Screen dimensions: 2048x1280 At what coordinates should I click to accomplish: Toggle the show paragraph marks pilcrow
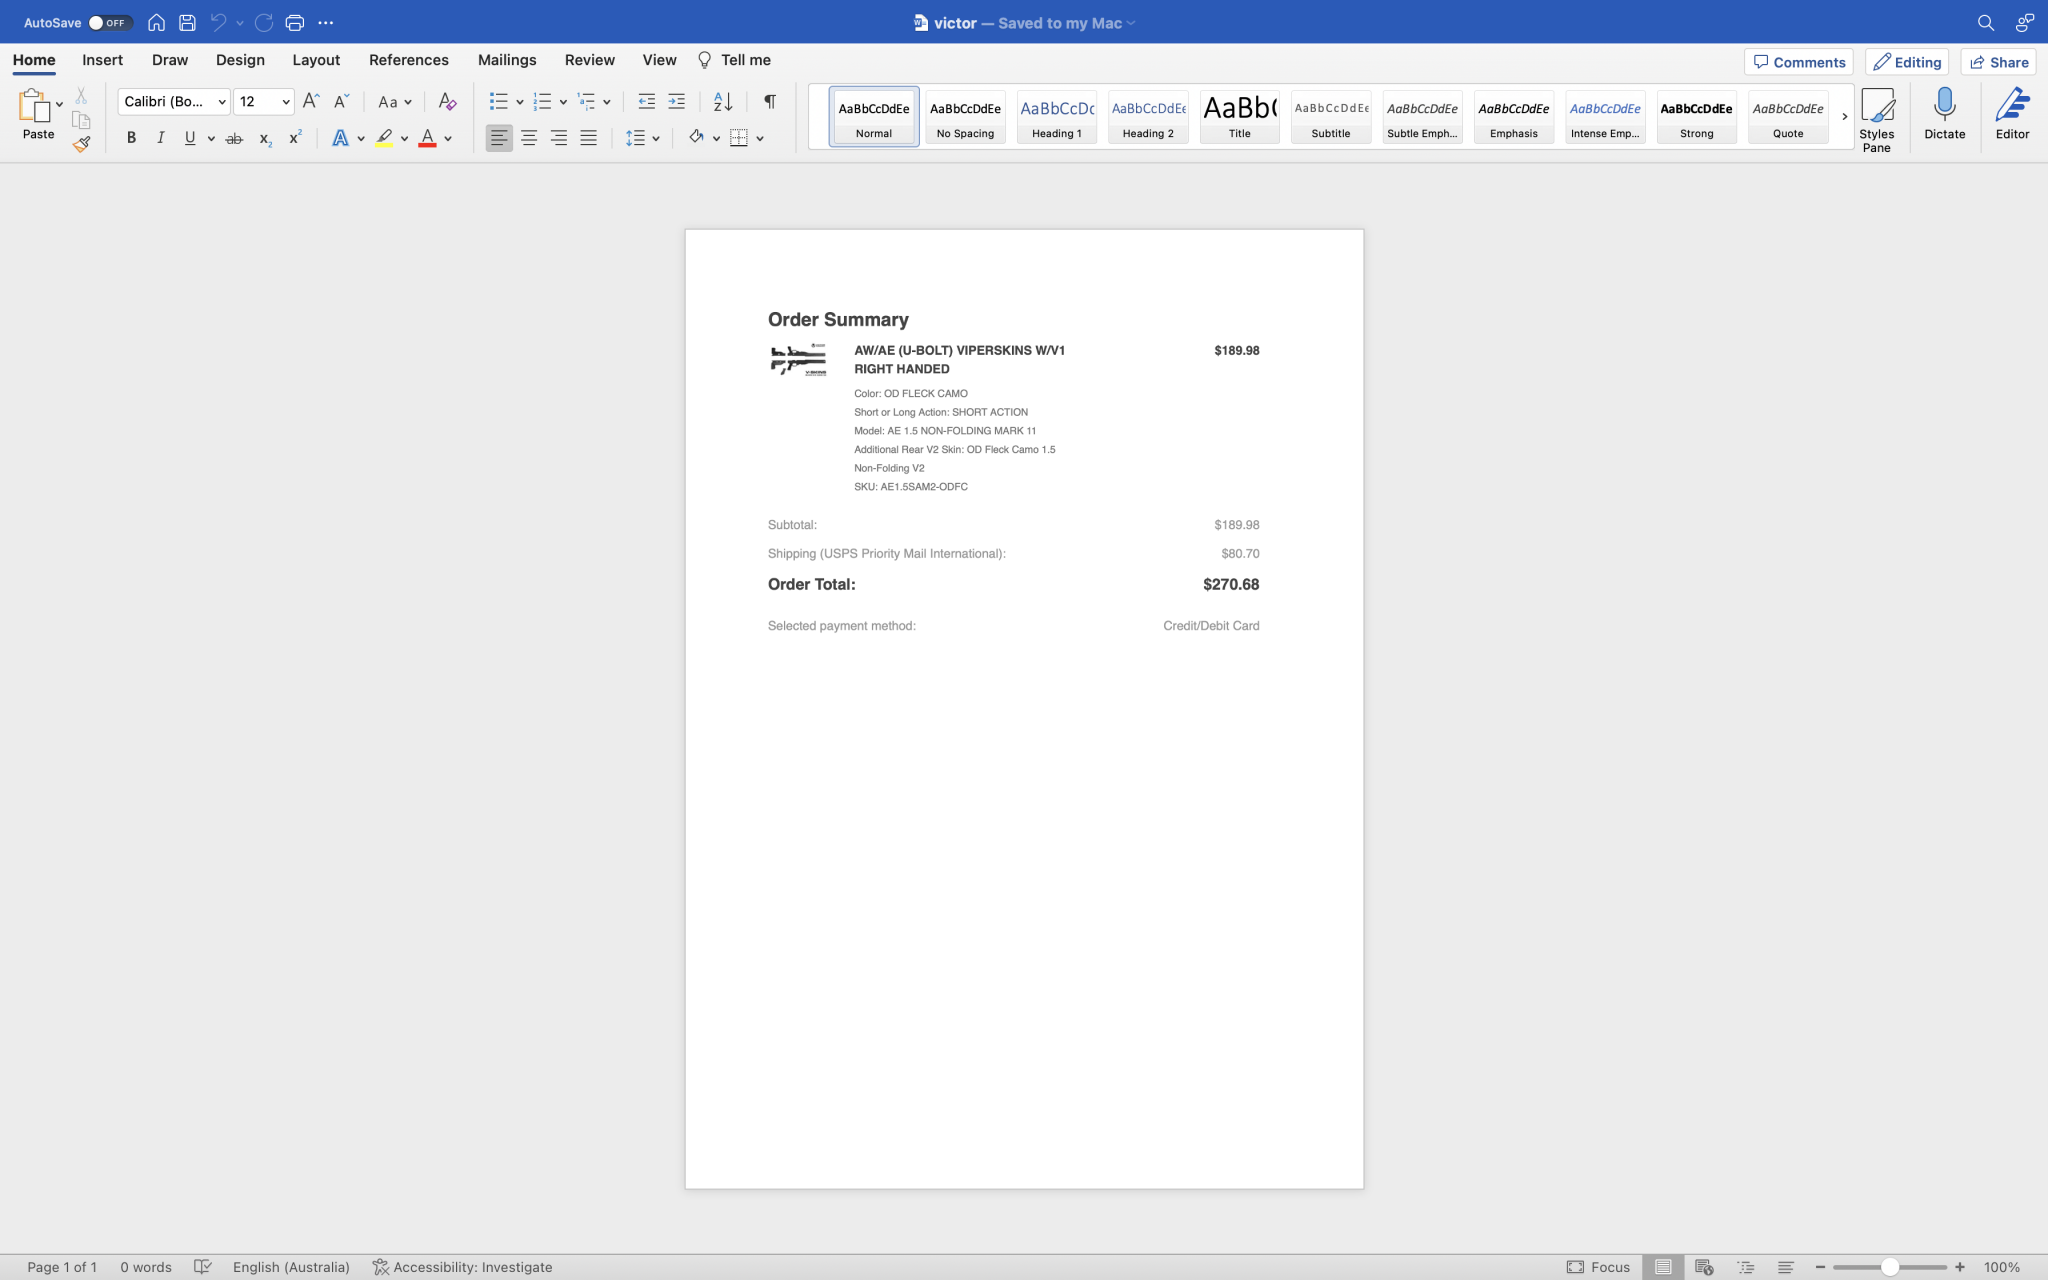tap(769, 101)
